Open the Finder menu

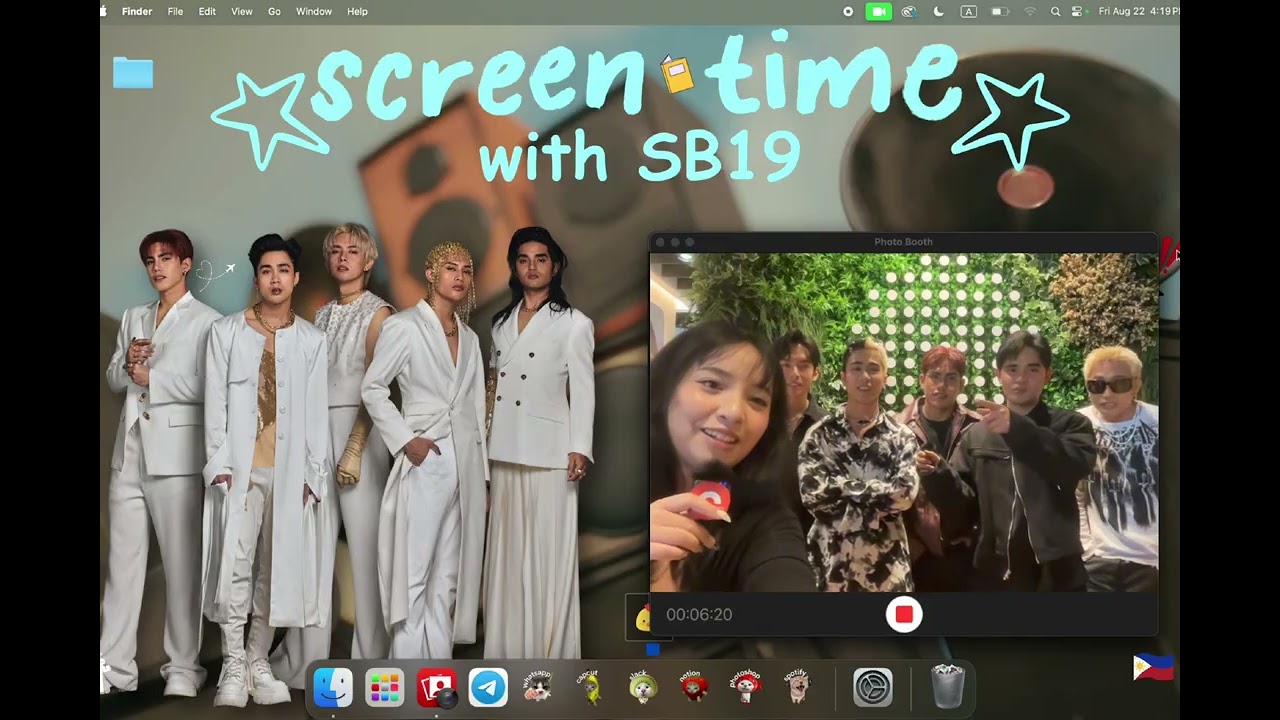coord(137,11)
